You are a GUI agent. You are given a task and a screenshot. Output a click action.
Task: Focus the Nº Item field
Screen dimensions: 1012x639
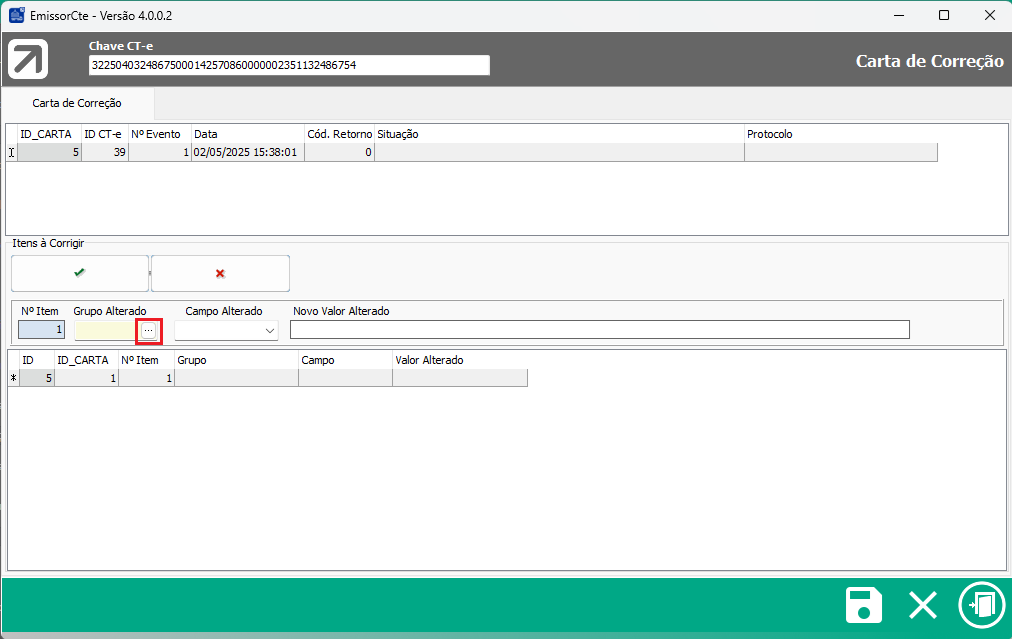click(x=41, y=330)
